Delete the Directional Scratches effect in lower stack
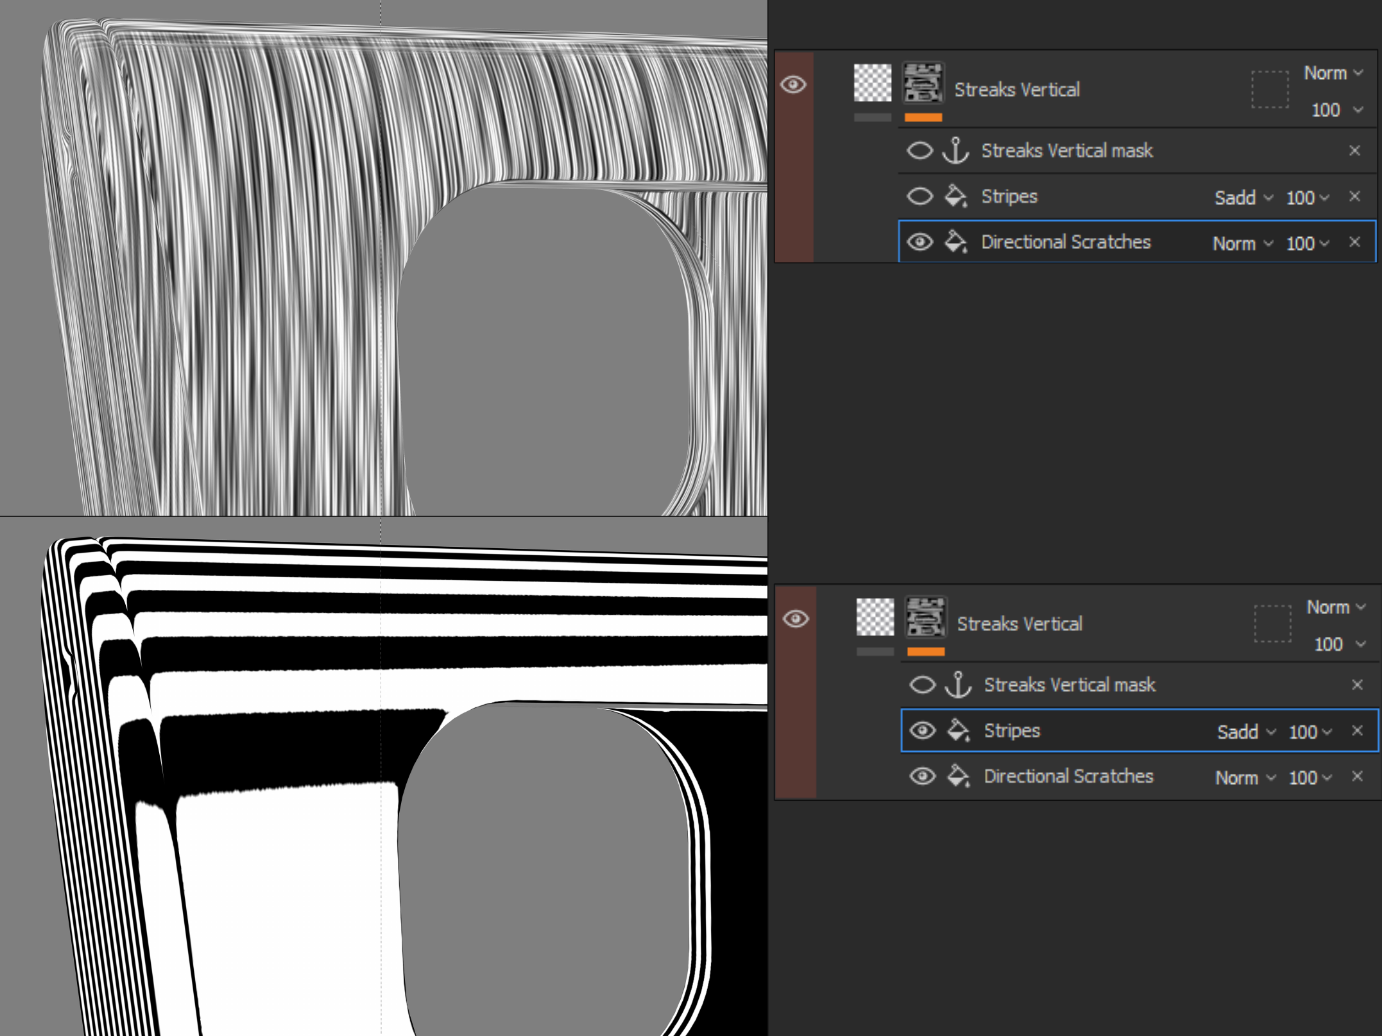The height and width of the screenshot is (1036, 1382). pos(1358,776)
